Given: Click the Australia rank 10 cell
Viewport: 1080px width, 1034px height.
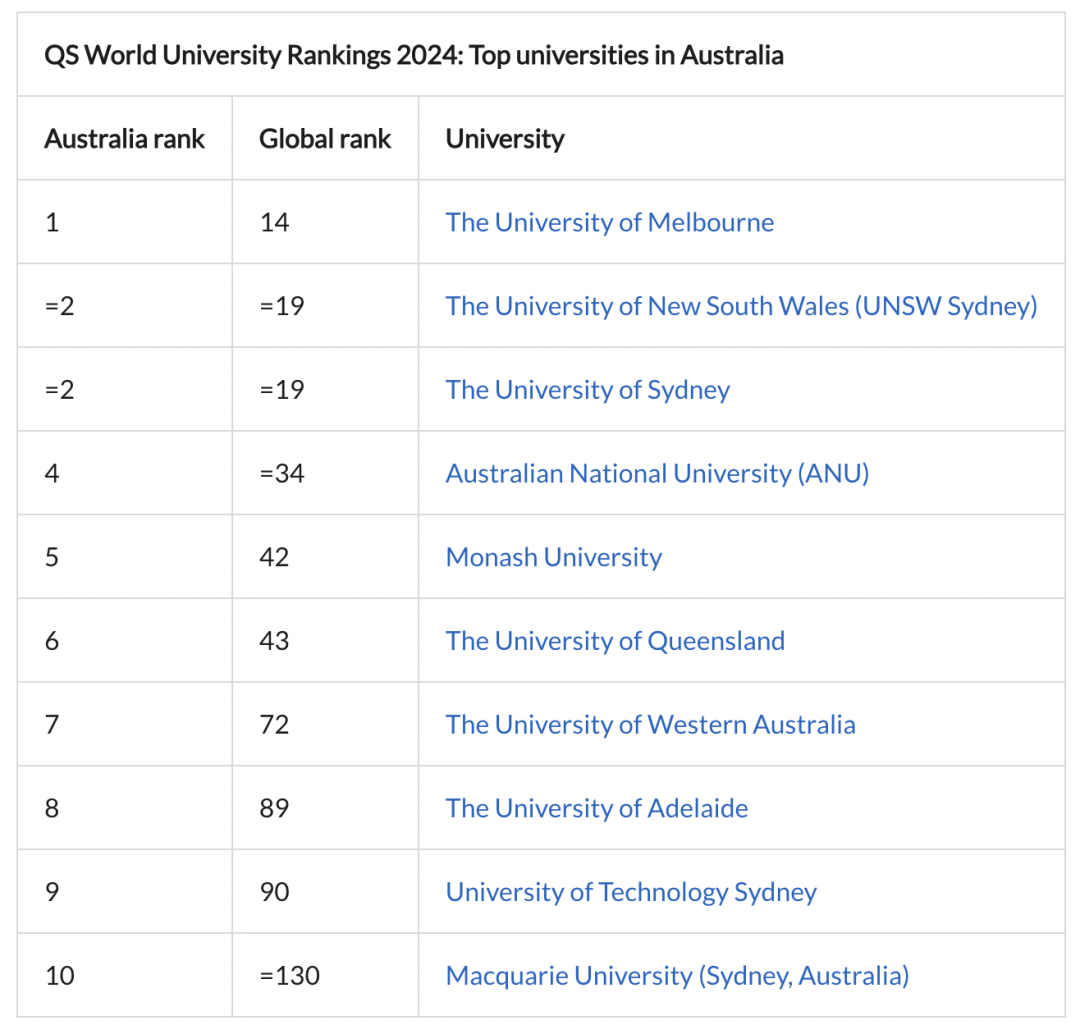Looking at the screenshot, I should (x=60, y=975).
